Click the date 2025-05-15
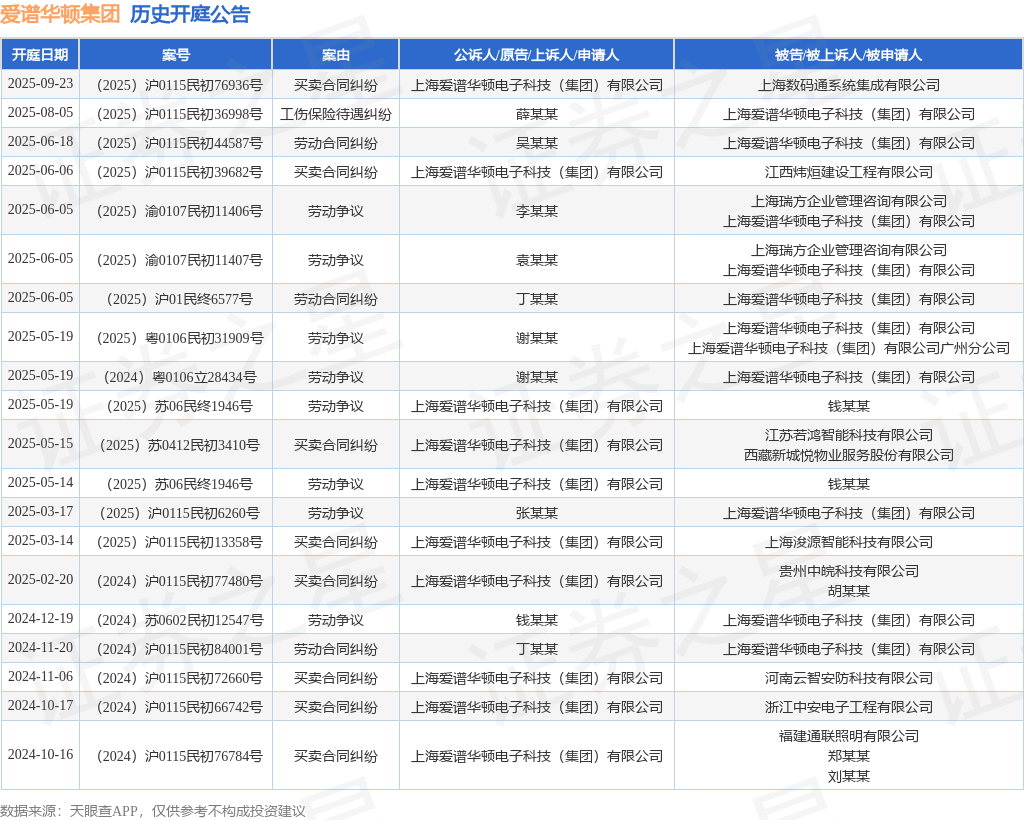Viewport: 1024px width, 820px height. [40, 443]
